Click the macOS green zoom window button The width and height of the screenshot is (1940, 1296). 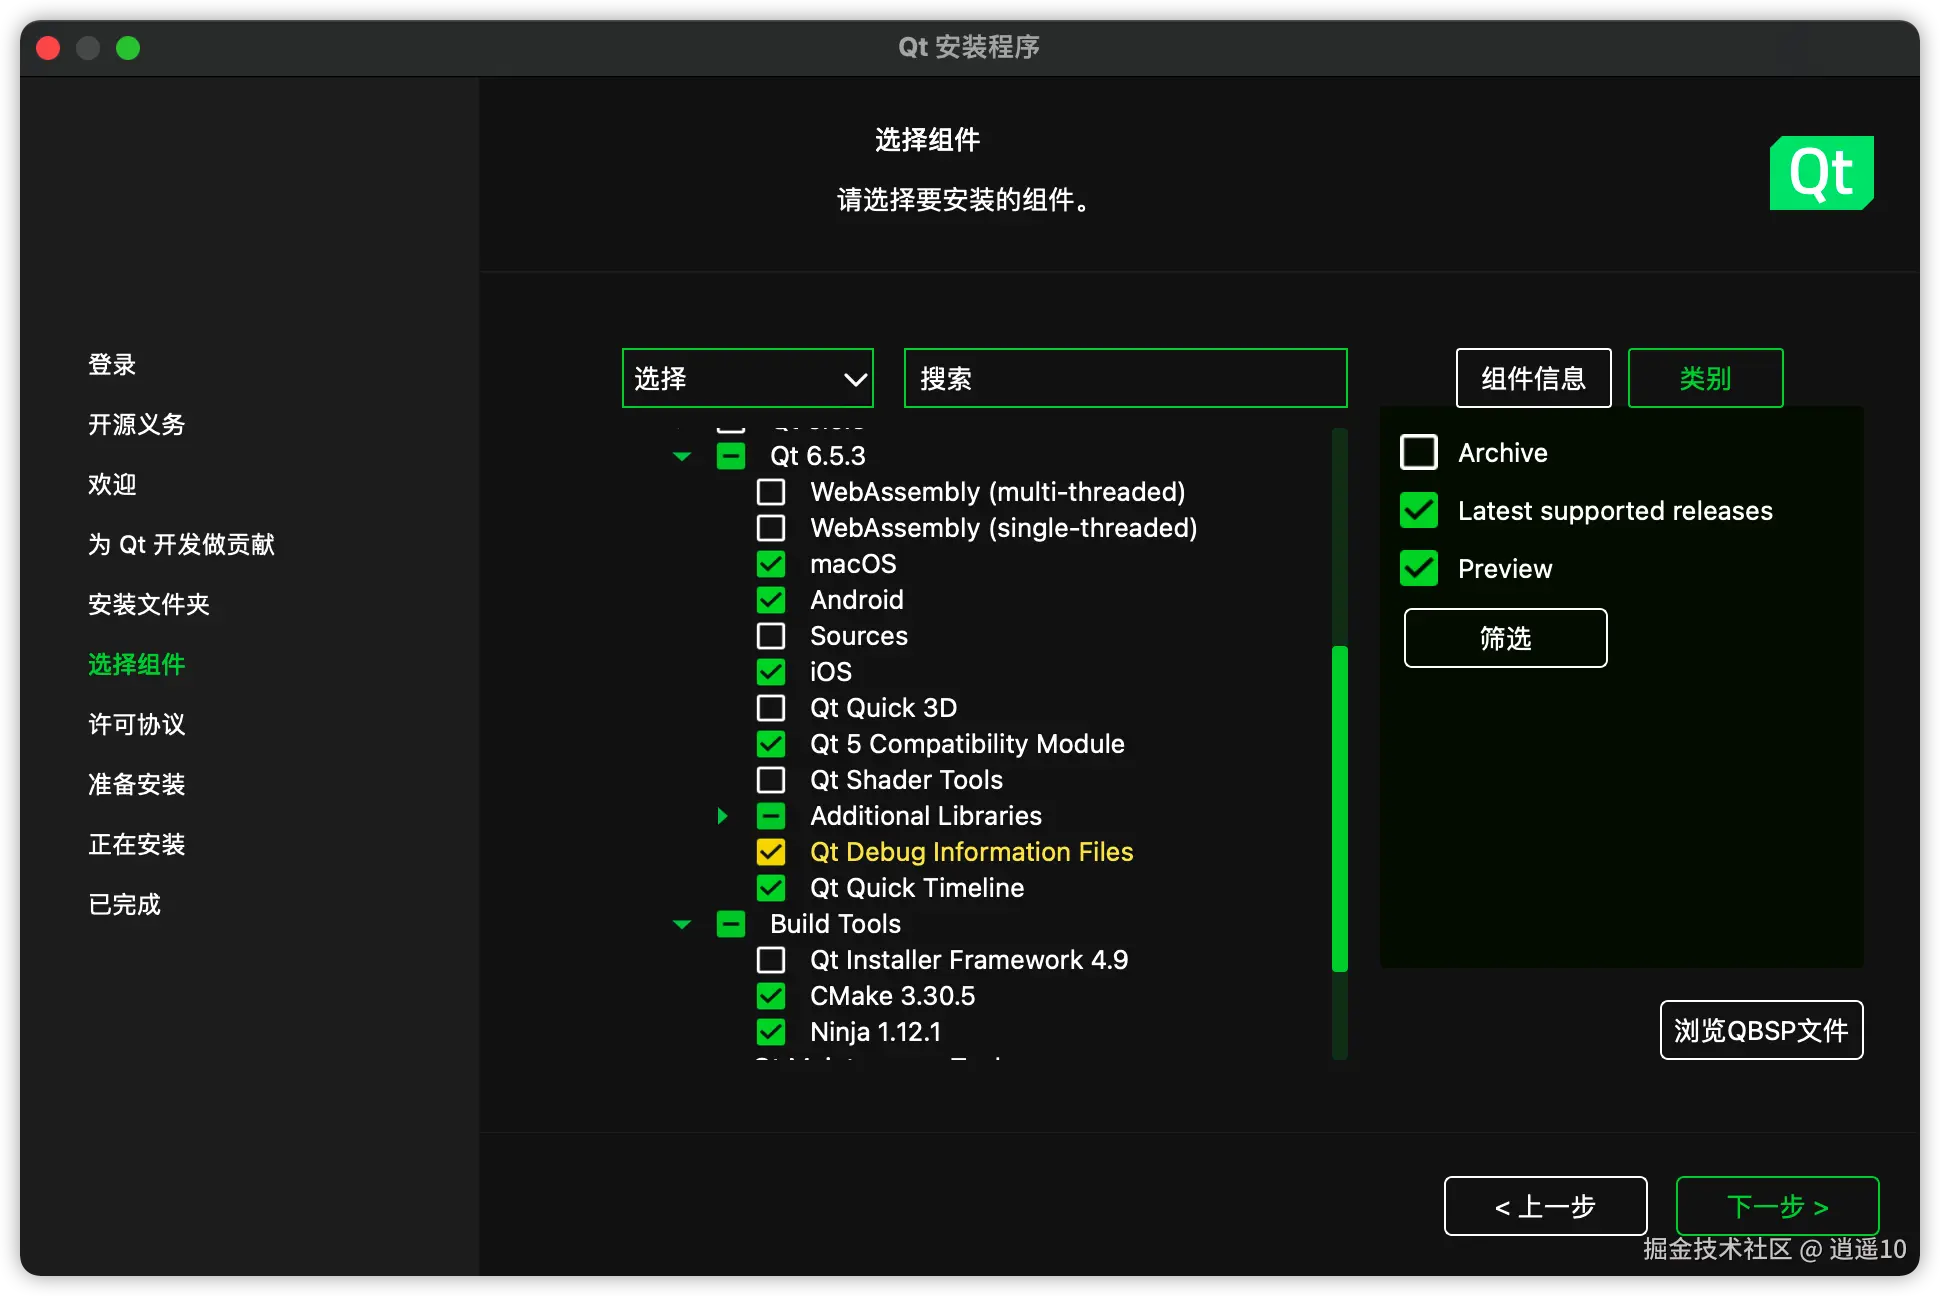(128, 48)
